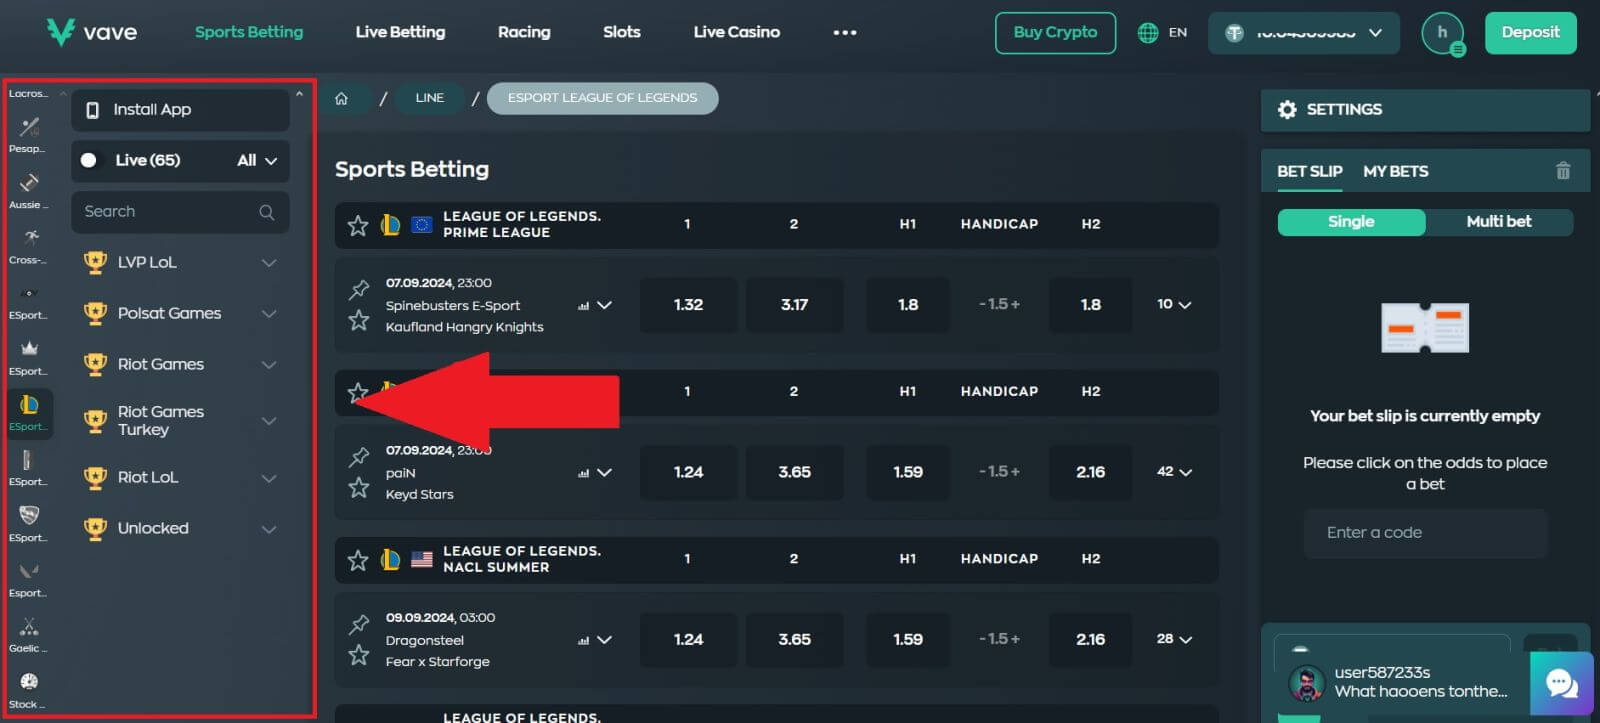This screenshot has width=1600, height=723.
Task: Click the Buy Crypto button
Action: coord(1054,33)
